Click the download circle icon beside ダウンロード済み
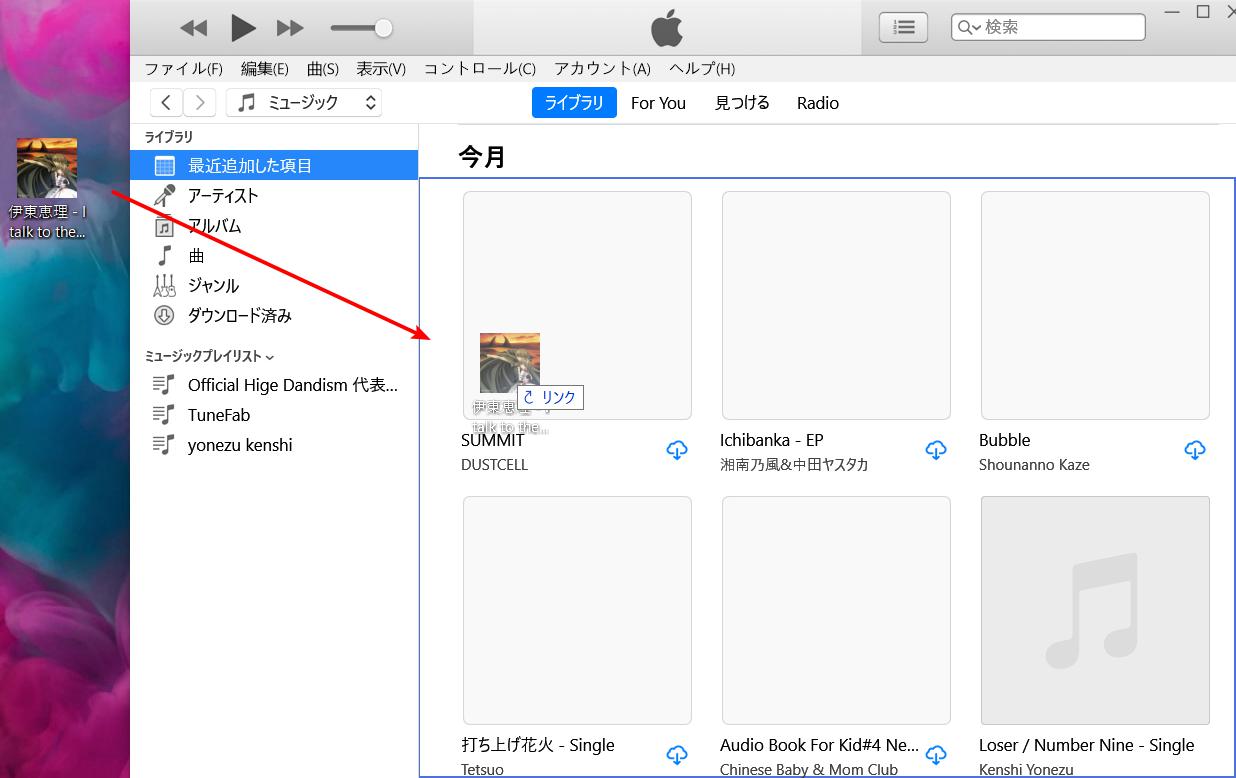Image resolution: width=1236 pixels, height=778 pixels. 164,316
